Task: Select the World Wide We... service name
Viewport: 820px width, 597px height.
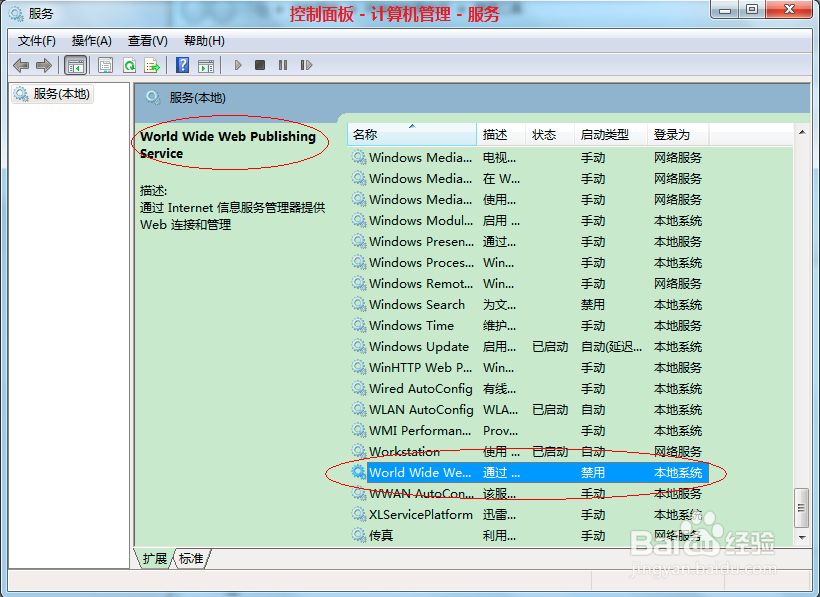Action: 420,472
